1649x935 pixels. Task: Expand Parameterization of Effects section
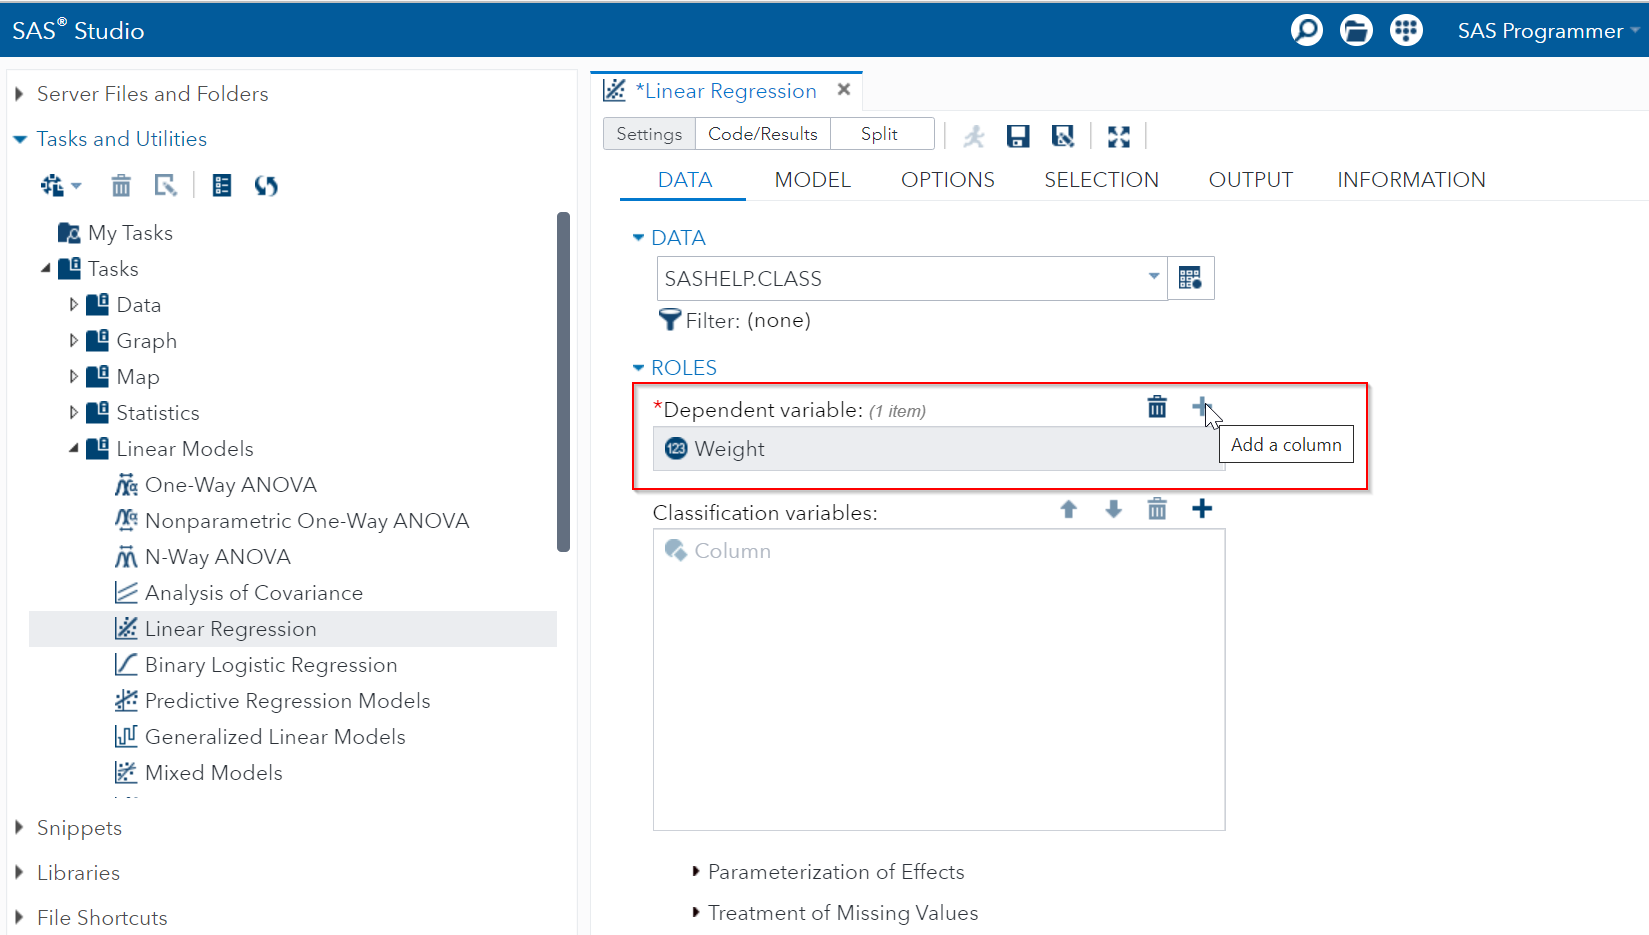coord(835,872)
